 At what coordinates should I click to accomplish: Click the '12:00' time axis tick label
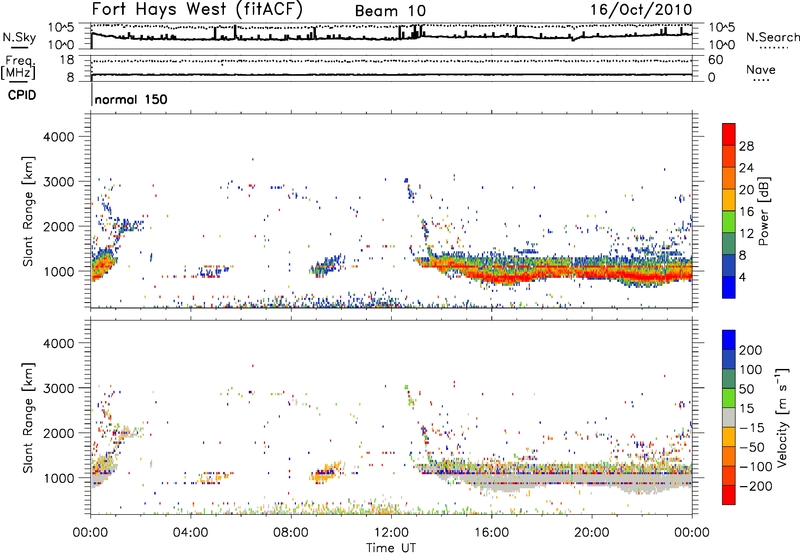(x=391, y=533)
